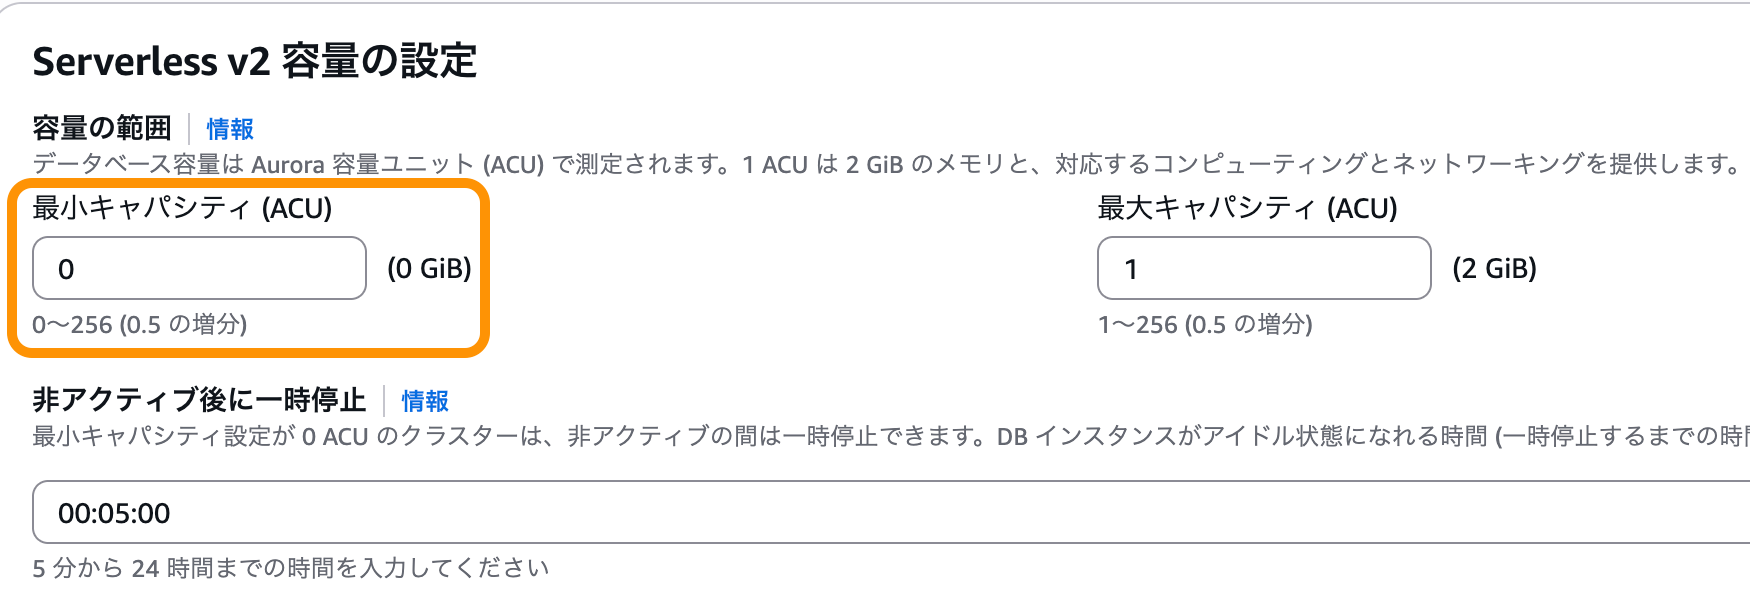Click the 最大キャパシティ (ACU) label text

[1247, 208]
